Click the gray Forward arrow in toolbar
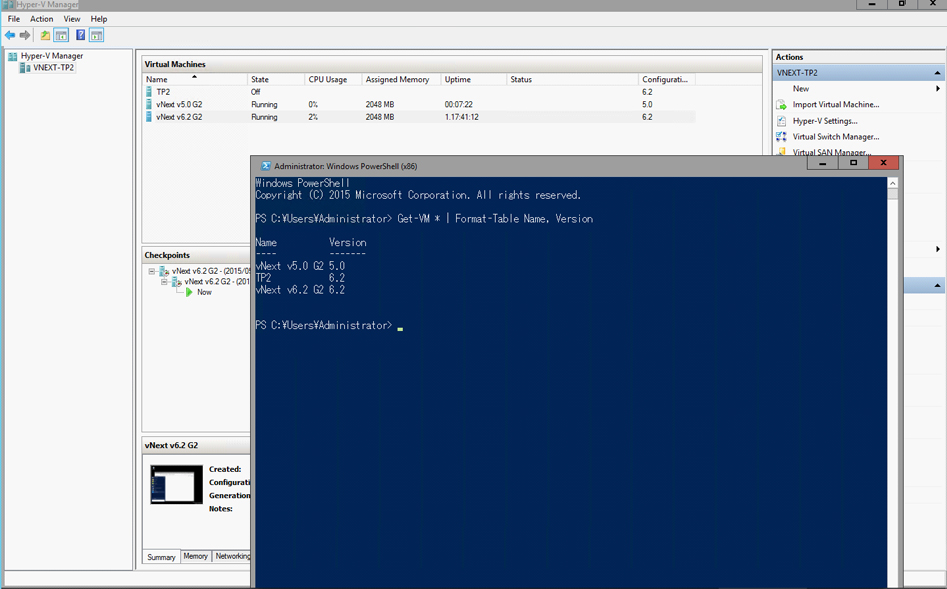Viewport: 947px width, 589px height. coord(25,36)
